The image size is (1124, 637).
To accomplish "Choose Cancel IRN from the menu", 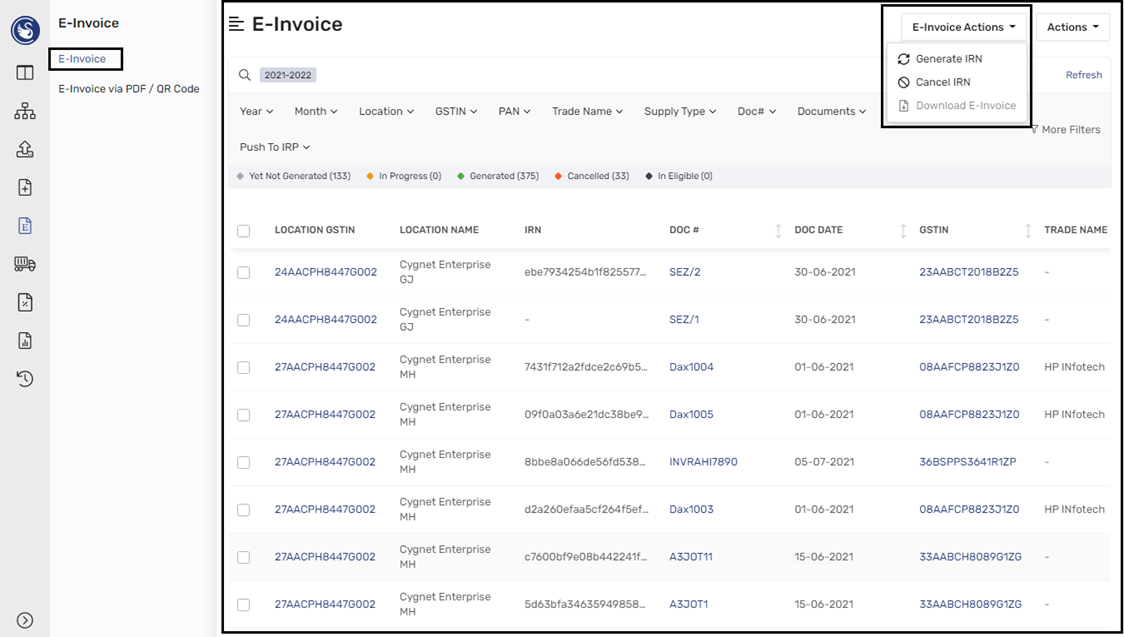I will coord(934,82).
